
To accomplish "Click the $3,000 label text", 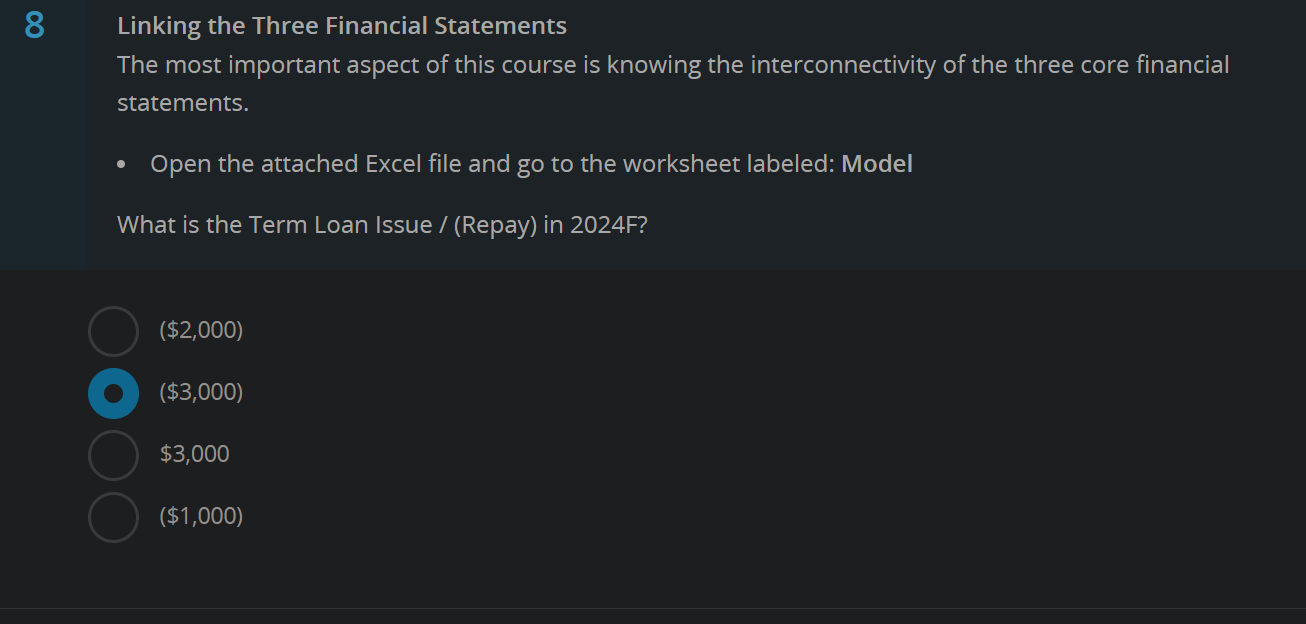I will click(193, 454).
